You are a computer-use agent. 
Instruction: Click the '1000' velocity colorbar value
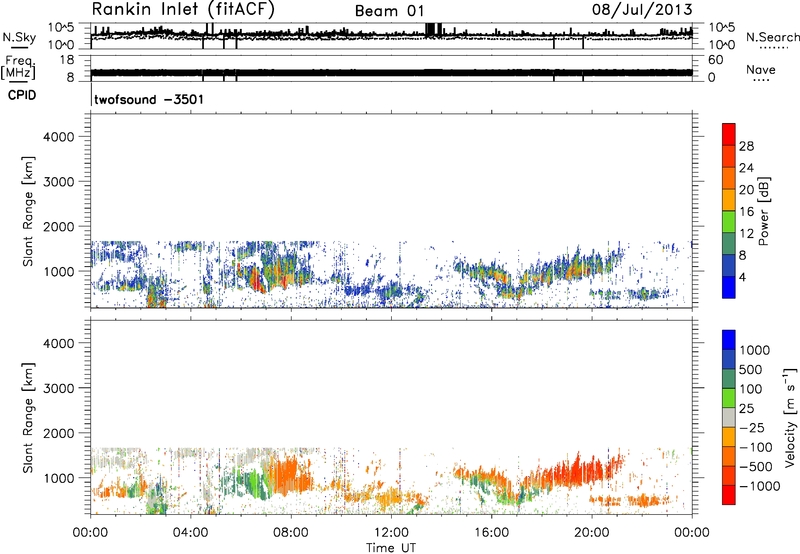[x=755, y=350]
